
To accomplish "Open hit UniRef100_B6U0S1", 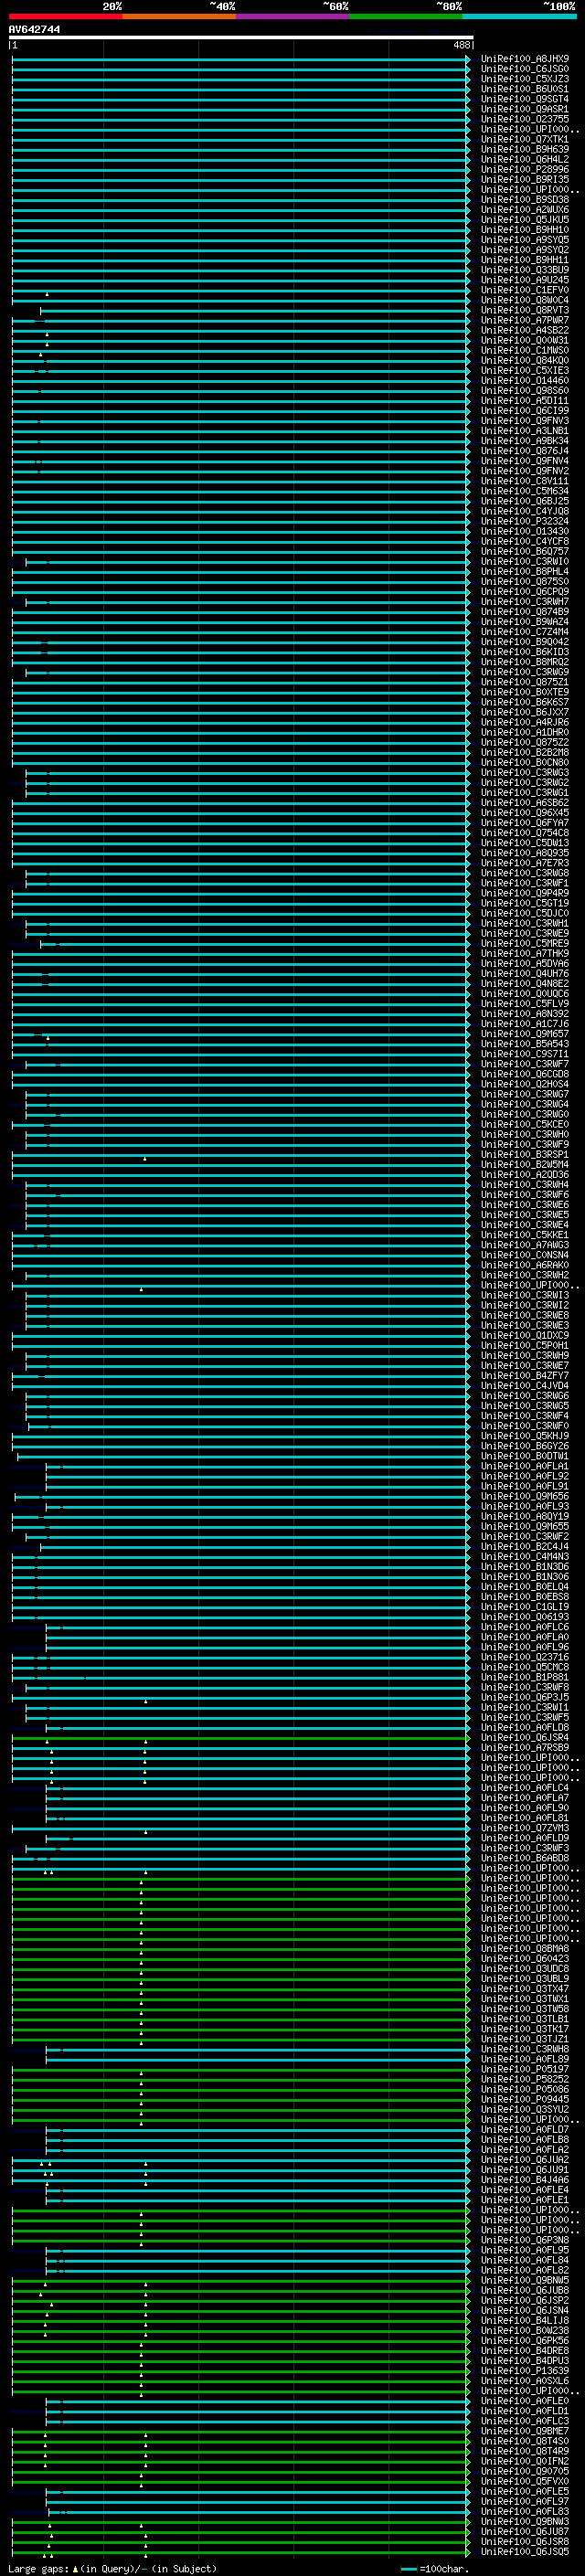I will point(525,89).
